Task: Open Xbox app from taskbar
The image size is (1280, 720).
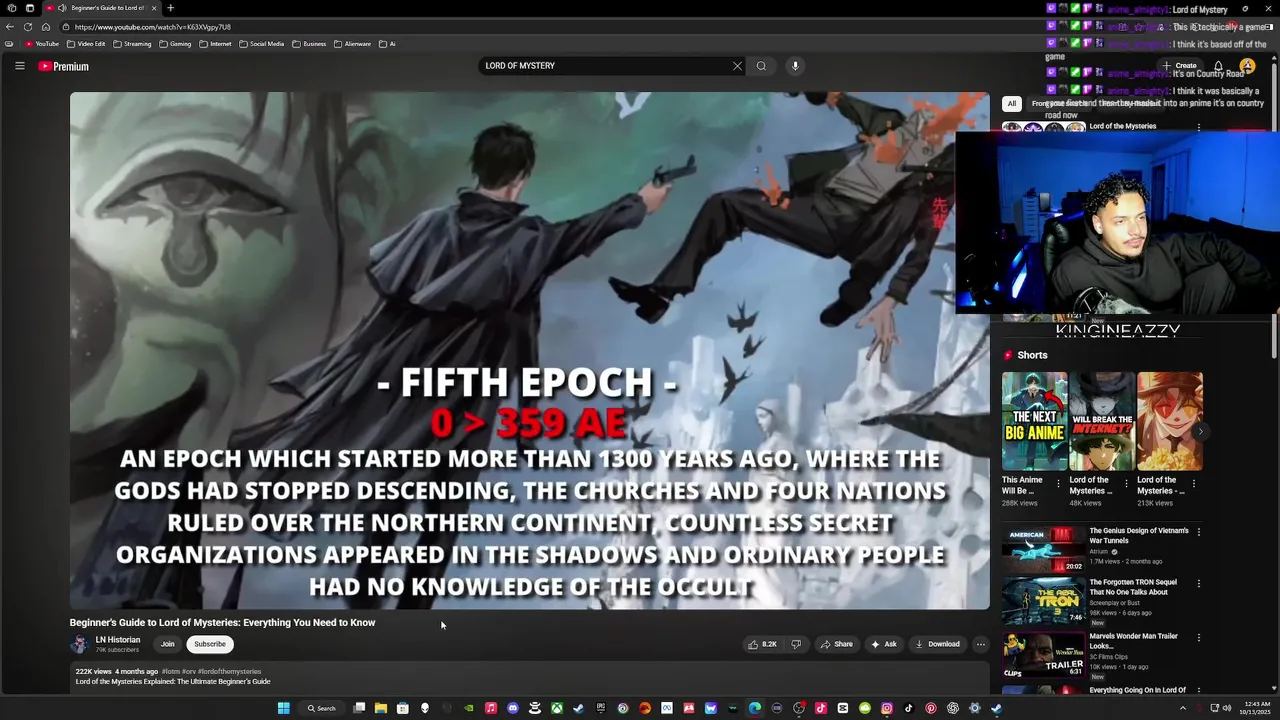Action: pos(557,708)
